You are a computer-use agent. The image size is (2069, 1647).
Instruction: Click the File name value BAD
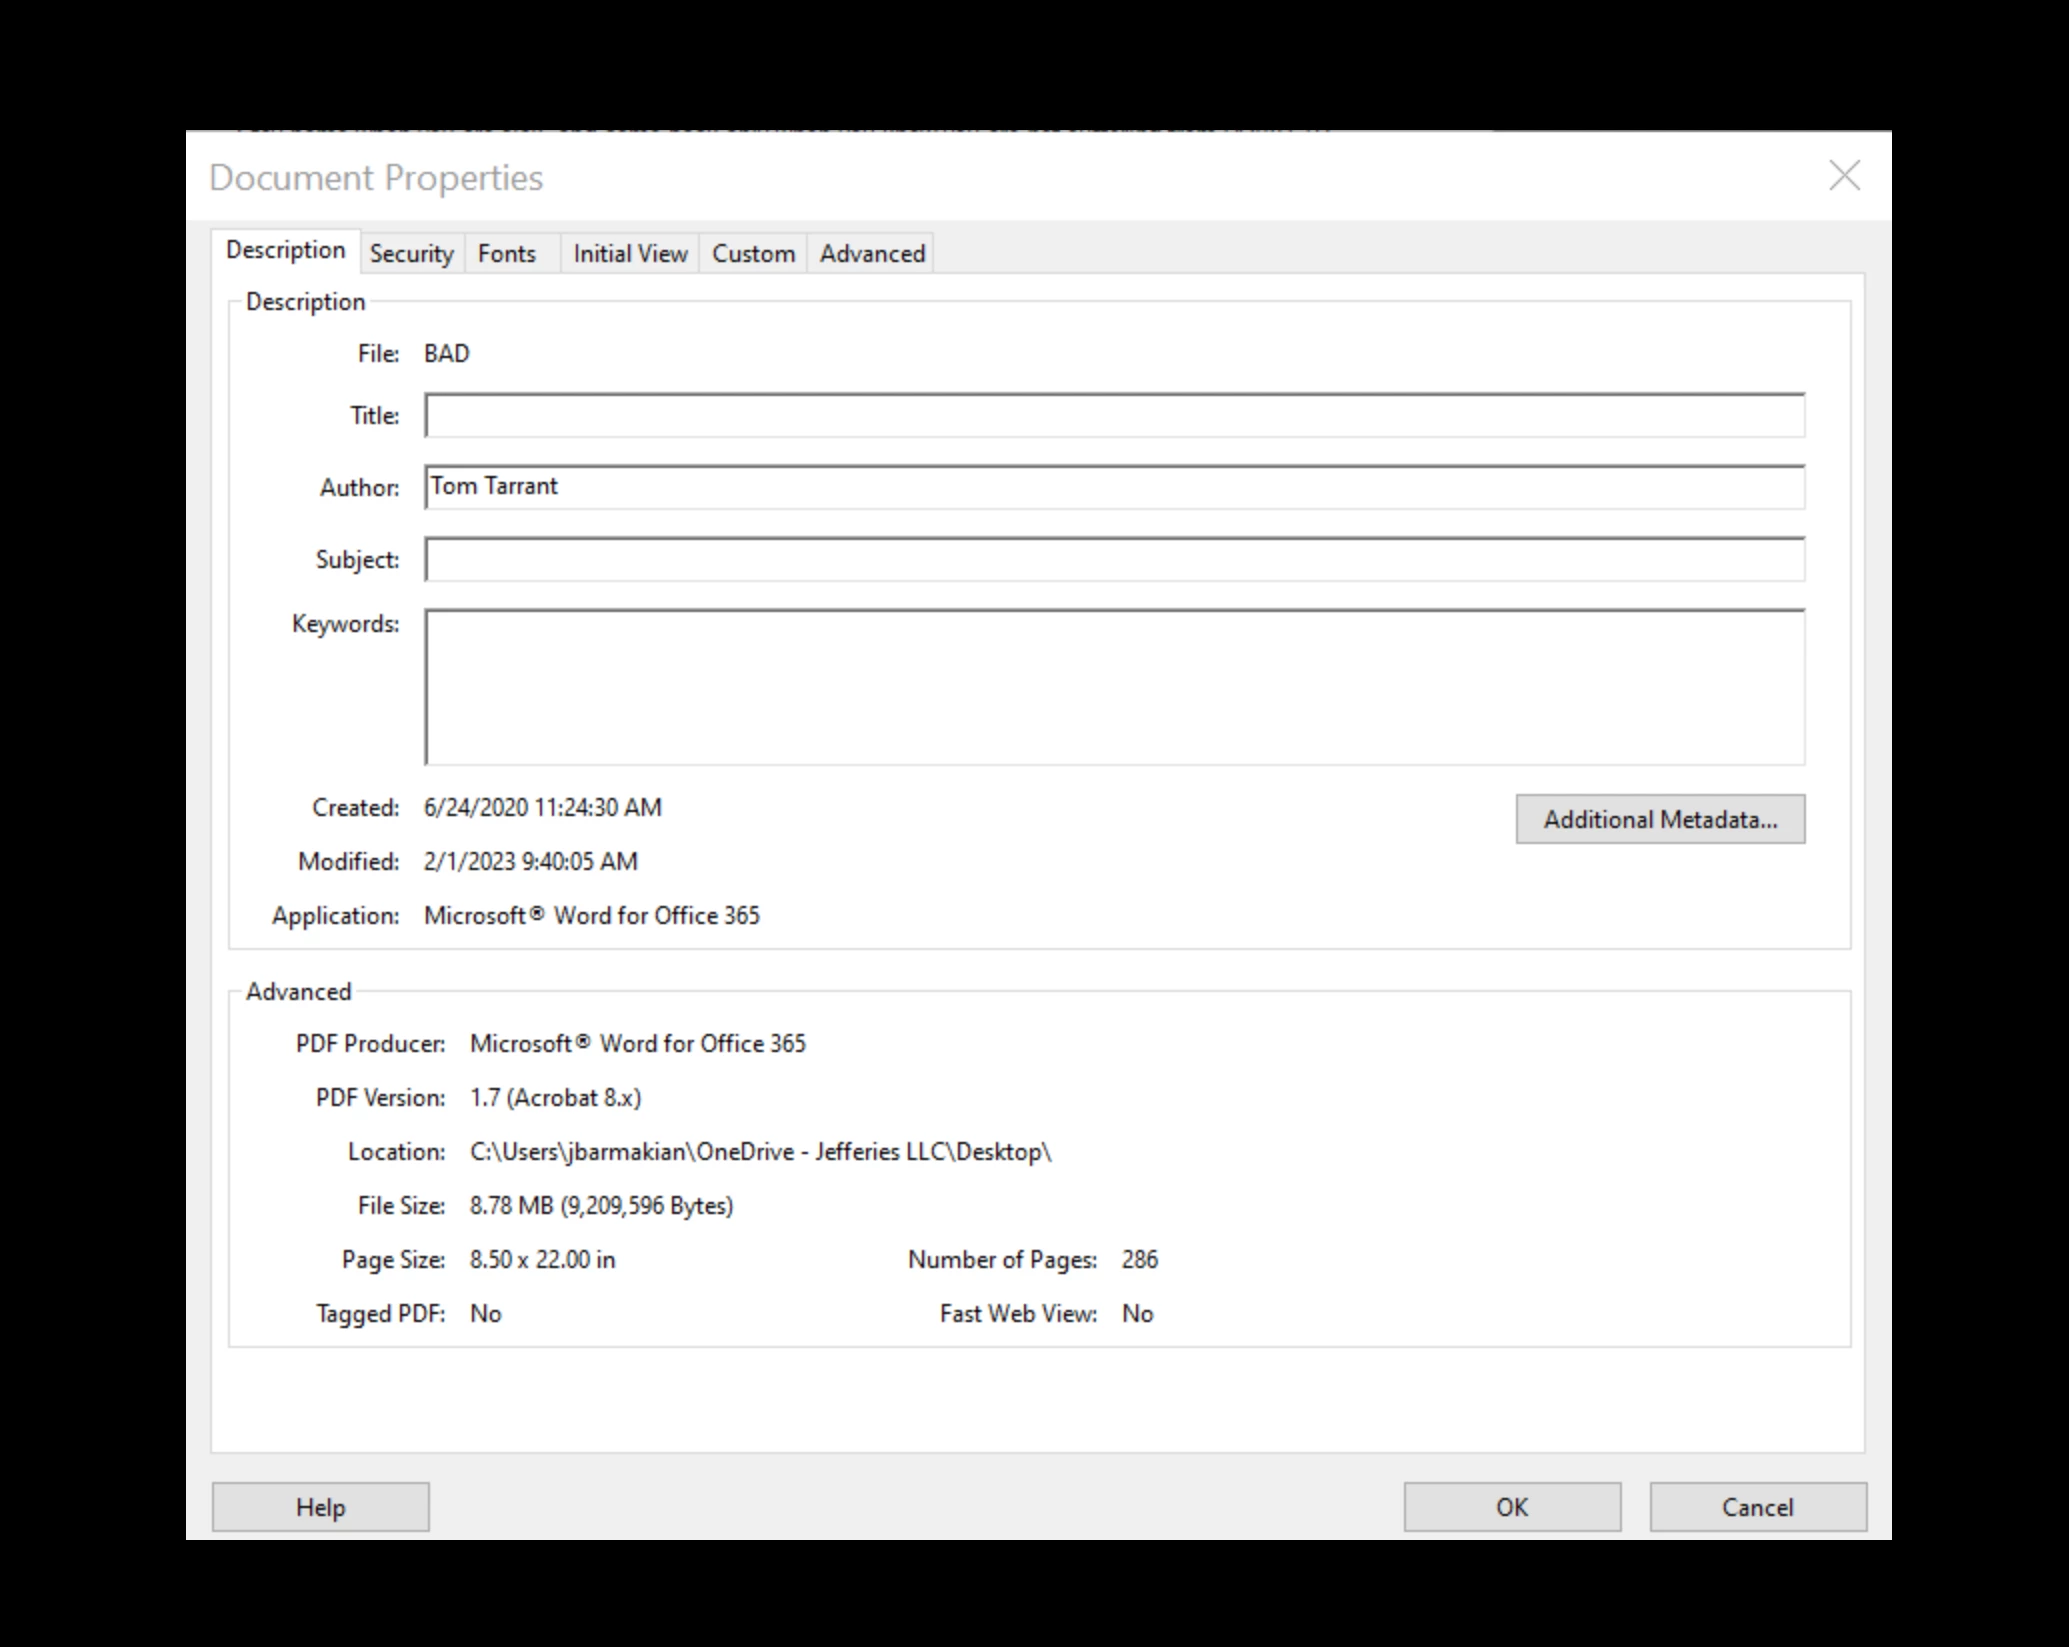point(446,354)
